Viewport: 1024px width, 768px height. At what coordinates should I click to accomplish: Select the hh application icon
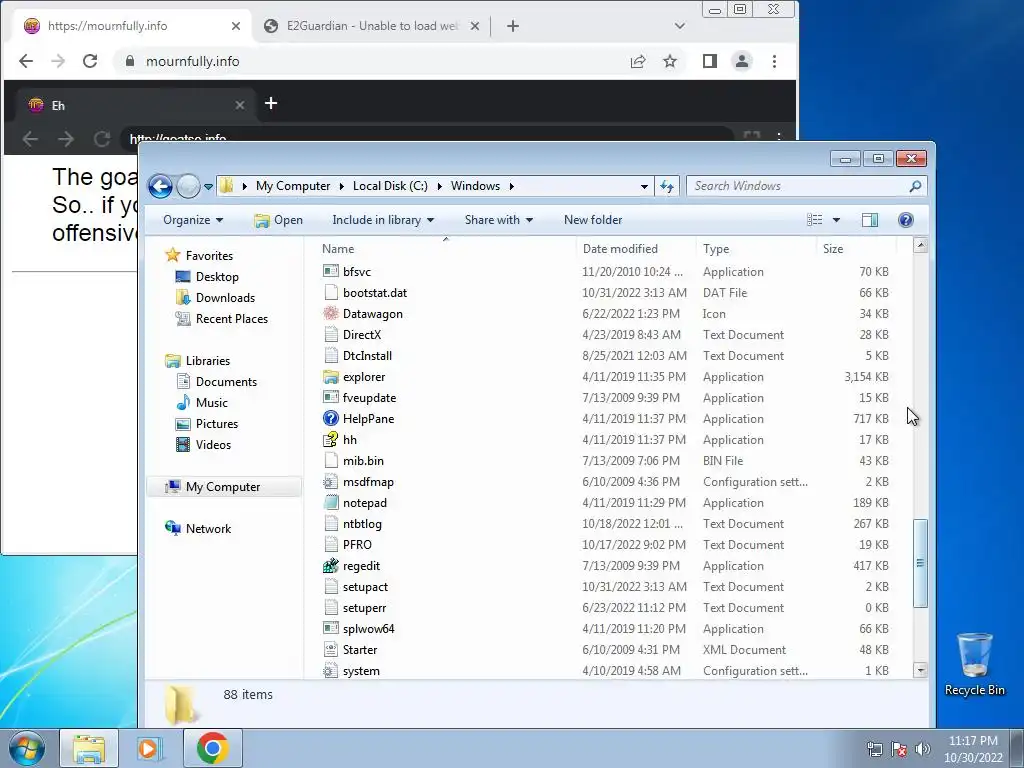pos(331,440)
